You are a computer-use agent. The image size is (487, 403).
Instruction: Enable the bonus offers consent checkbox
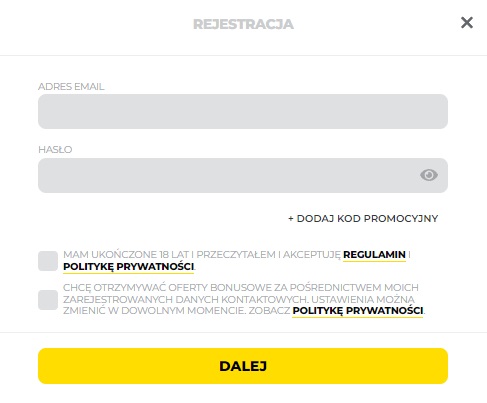click(x=48, y=300)
